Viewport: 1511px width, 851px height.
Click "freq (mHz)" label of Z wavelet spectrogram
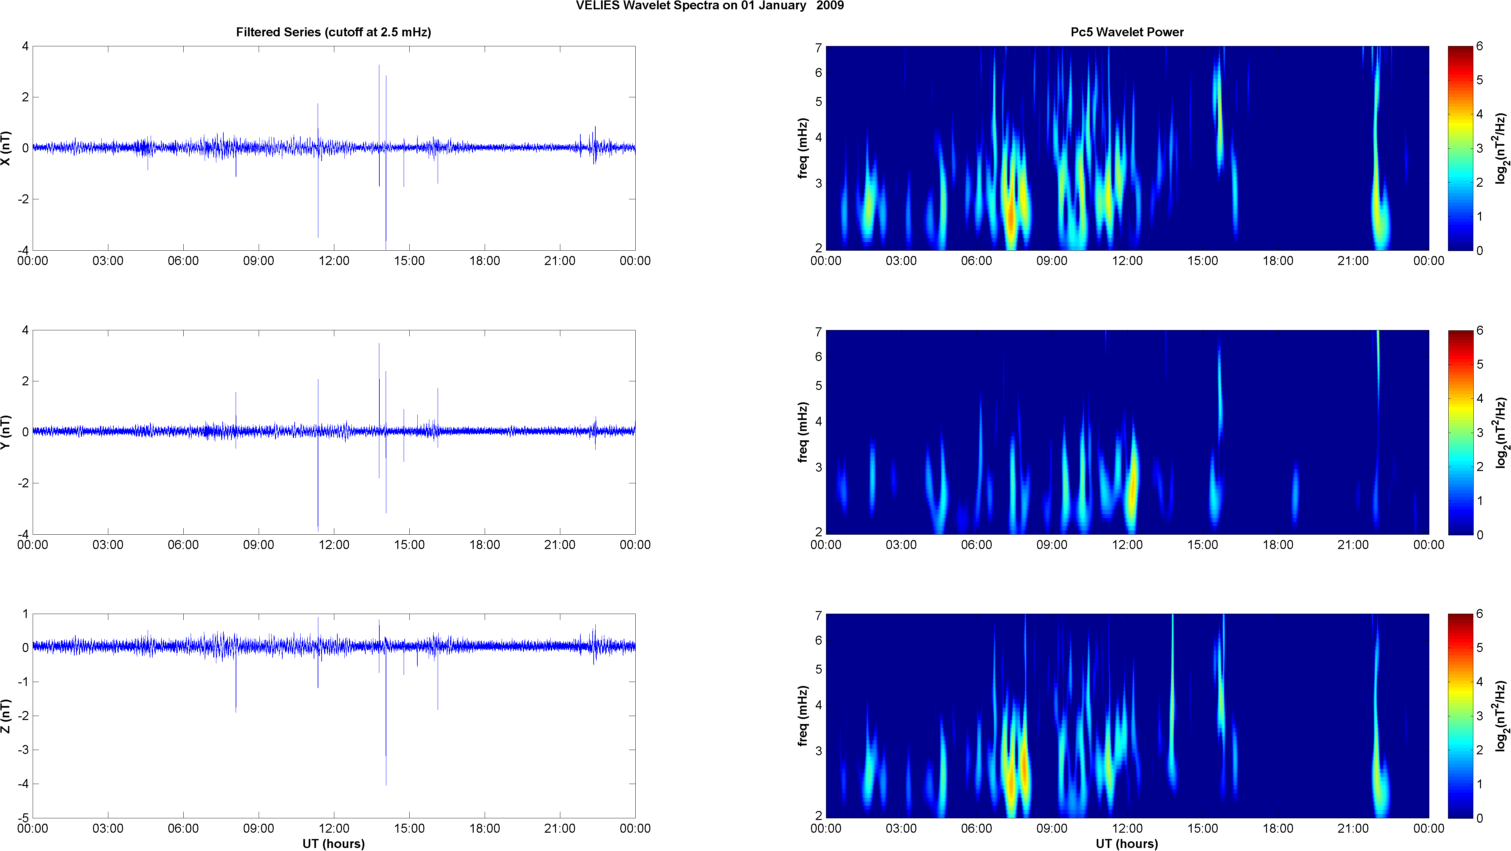click(803, 716)
